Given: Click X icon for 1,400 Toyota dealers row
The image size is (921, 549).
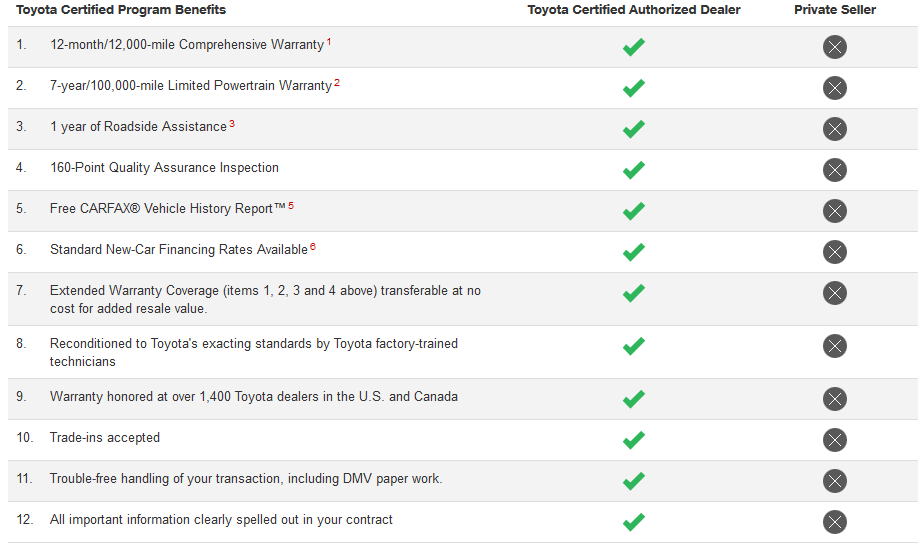Looking at the screenshot, I should tap(835, 399).
